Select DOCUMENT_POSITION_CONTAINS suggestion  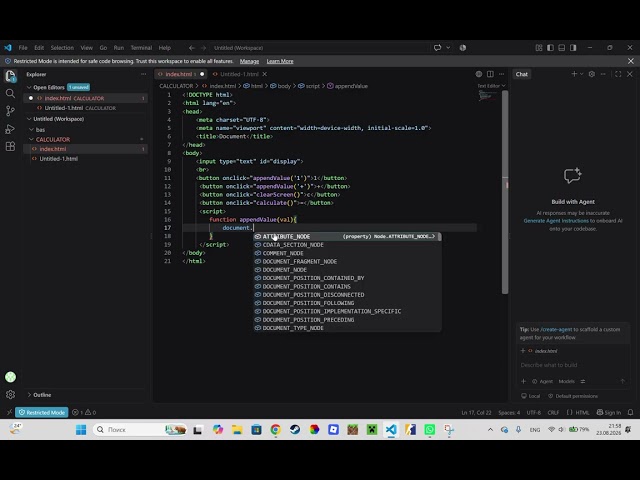[347, 286]
